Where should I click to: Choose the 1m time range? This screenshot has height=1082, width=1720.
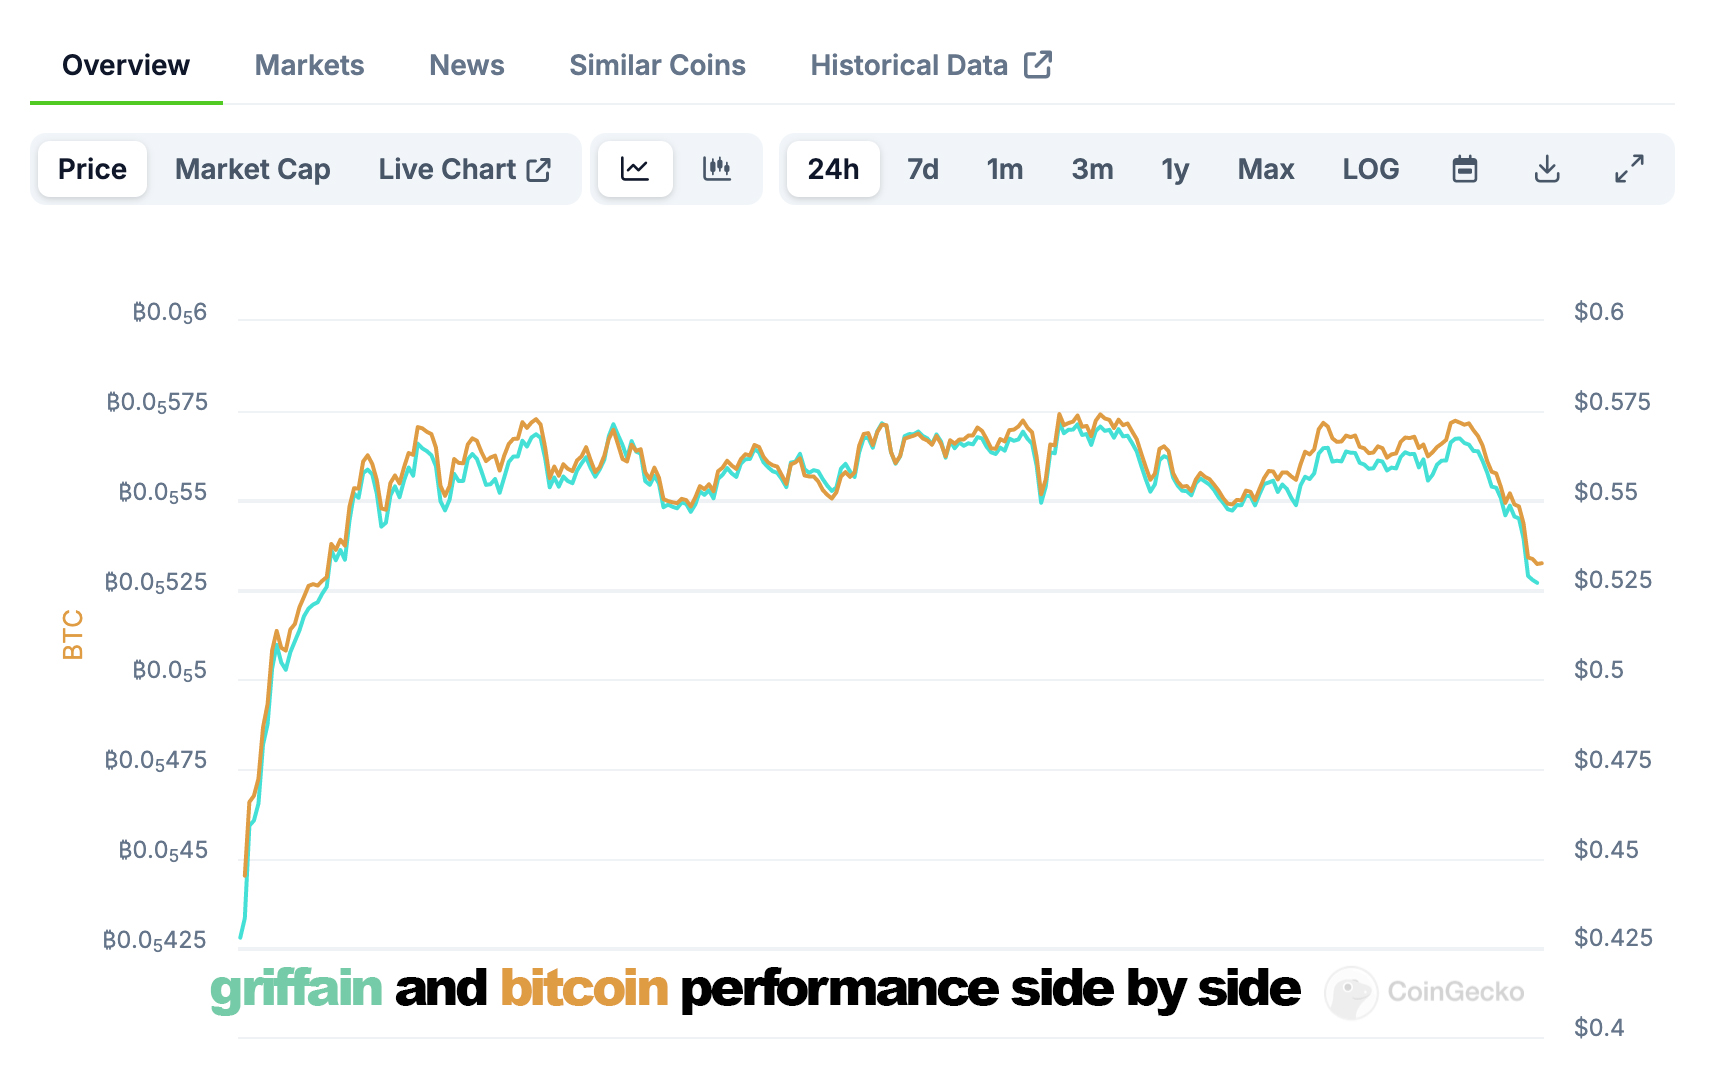pyautogui.click(x=1004, y=169)
